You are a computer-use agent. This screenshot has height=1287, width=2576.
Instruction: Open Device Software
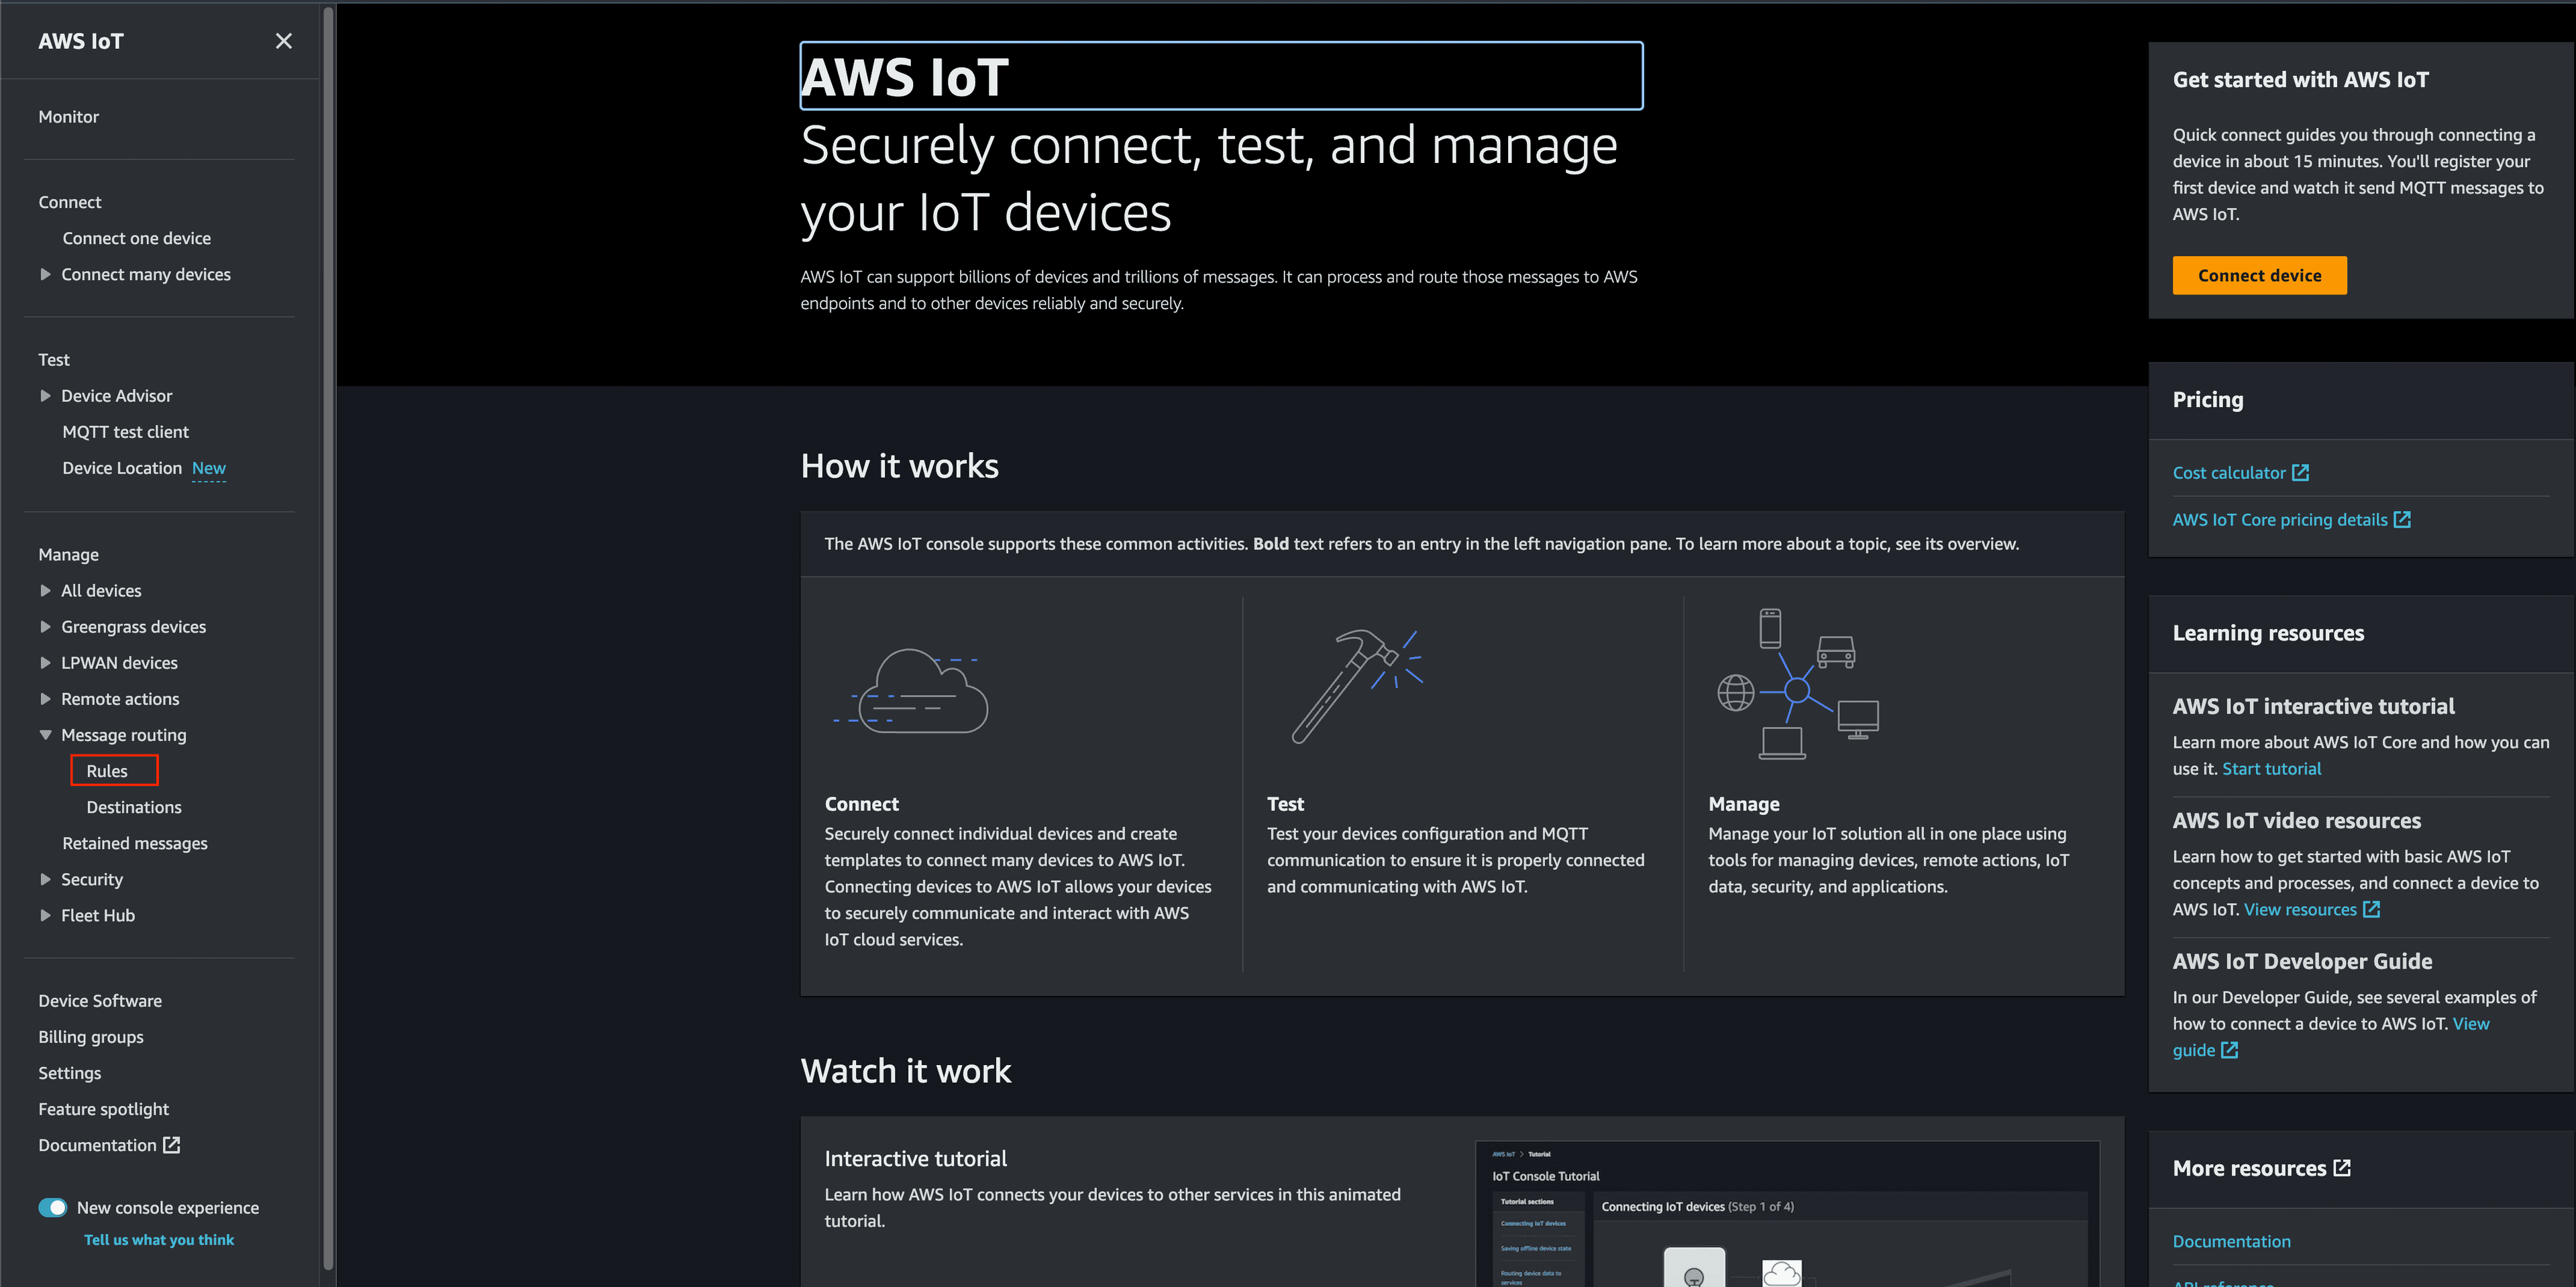tap(100, 1001)
